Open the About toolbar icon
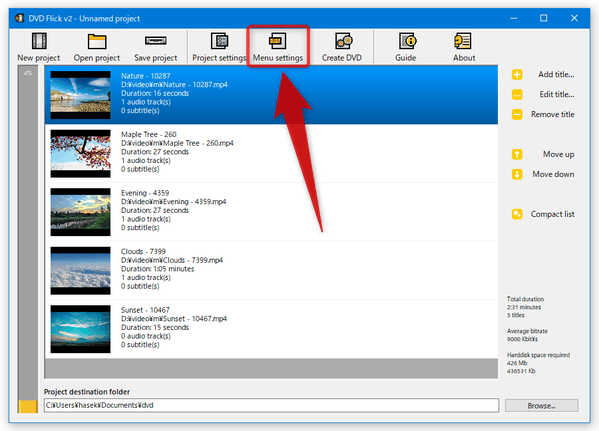This screenshot has height=431, width=599. pos(463,41)
